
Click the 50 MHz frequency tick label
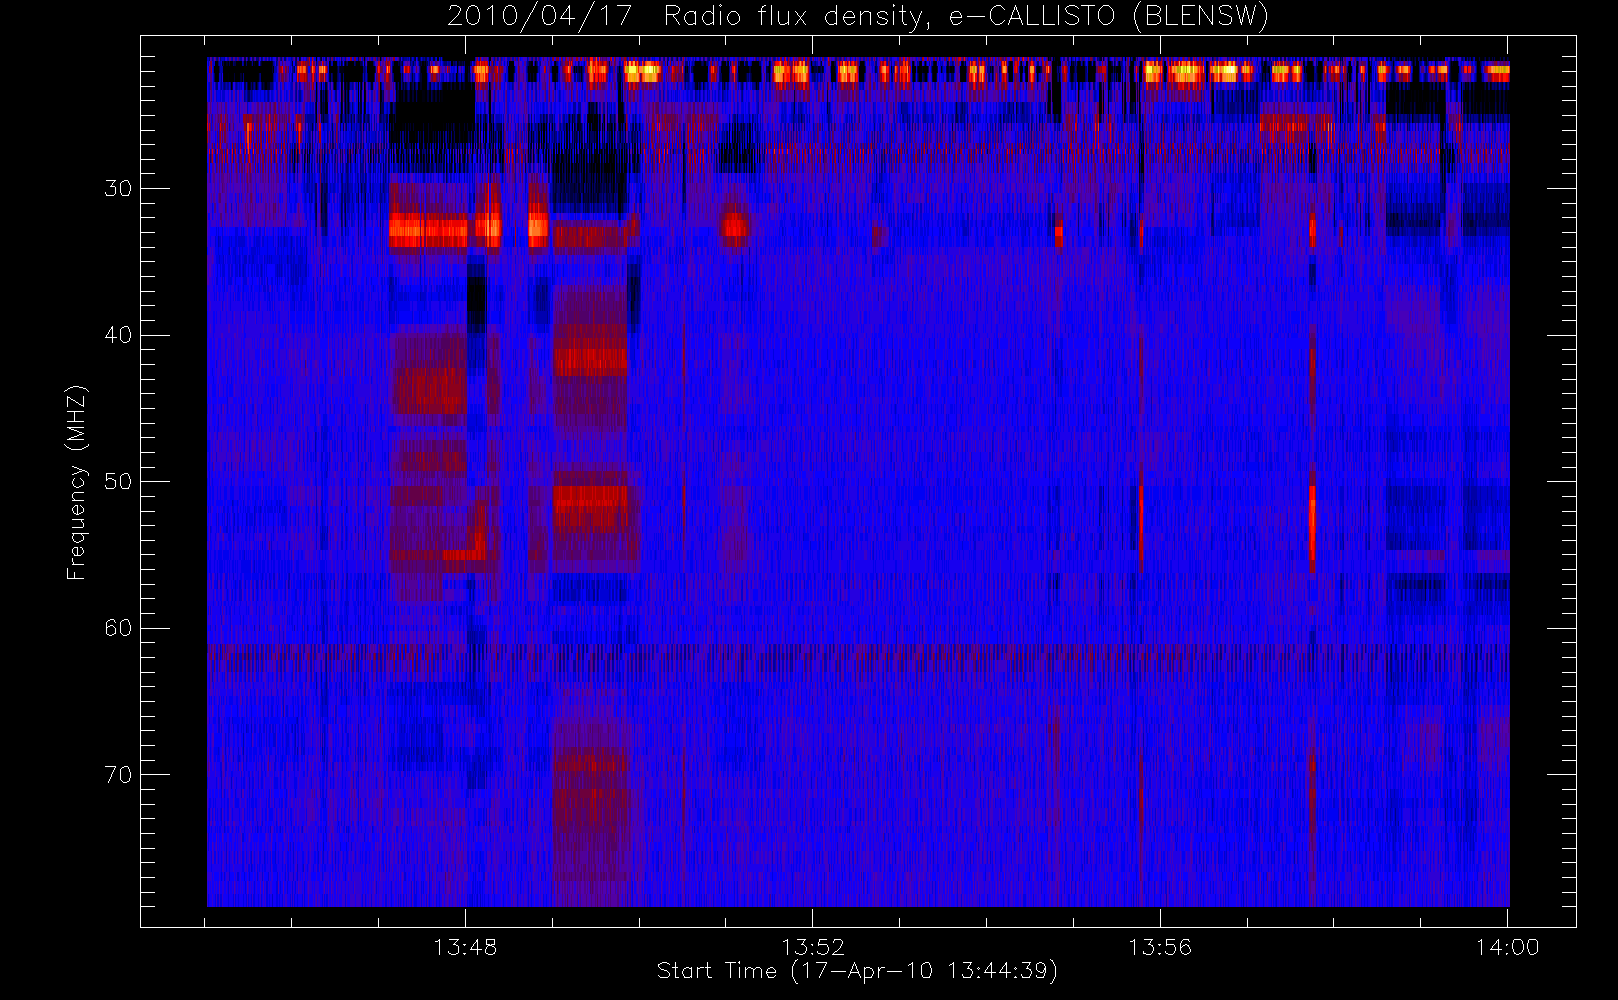click(118, 481)
